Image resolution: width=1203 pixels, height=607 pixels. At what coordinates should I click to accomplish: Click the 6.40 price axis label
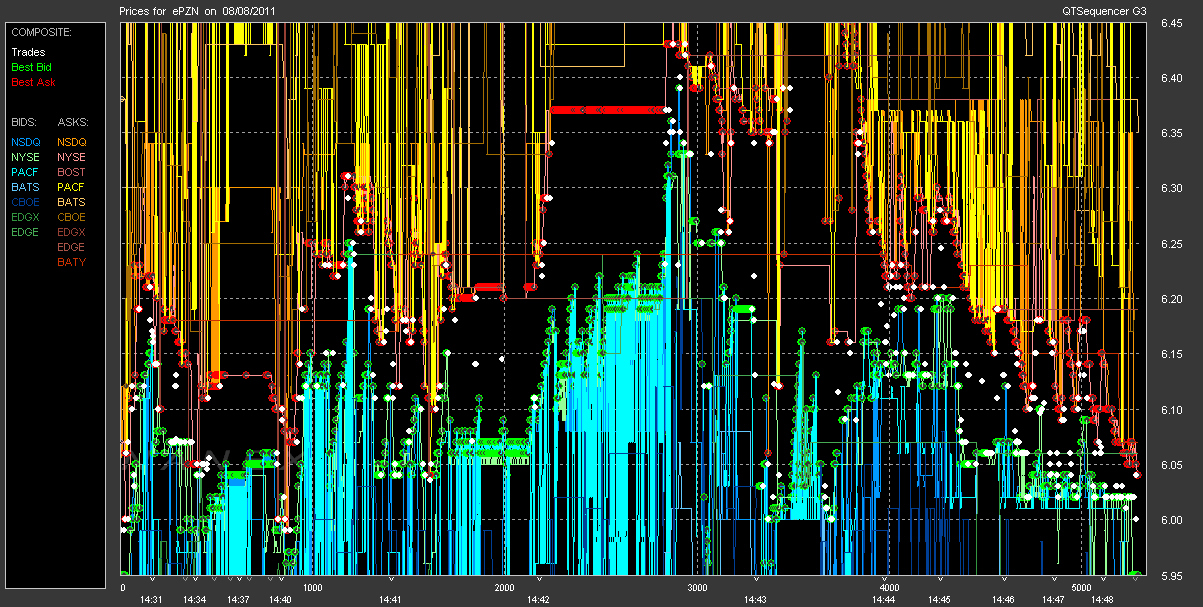point(1171,77)
